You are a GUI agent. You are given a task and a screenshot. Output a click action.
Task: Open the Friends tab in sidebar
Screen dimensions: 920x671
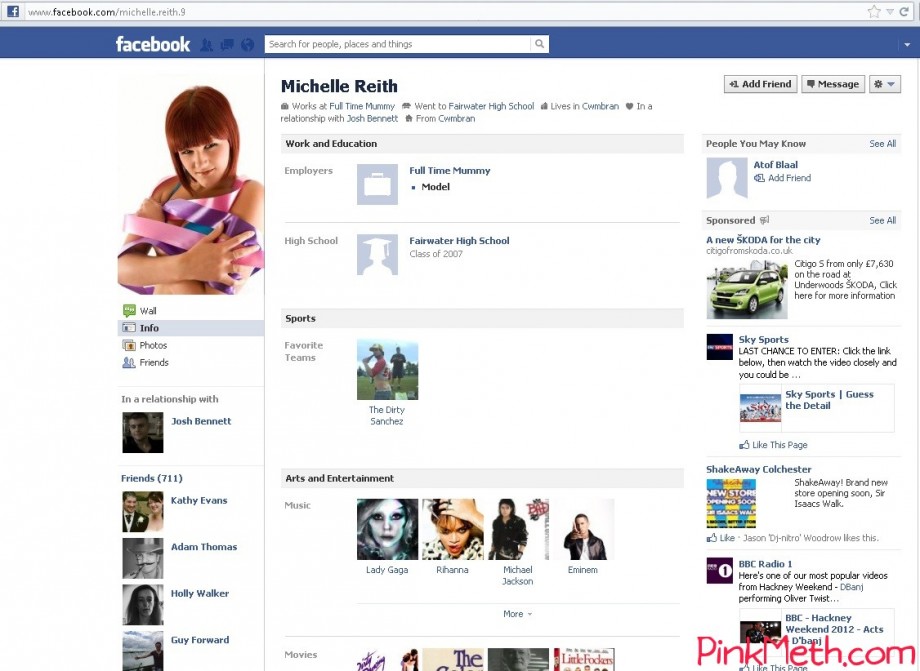tap(154, 362)
